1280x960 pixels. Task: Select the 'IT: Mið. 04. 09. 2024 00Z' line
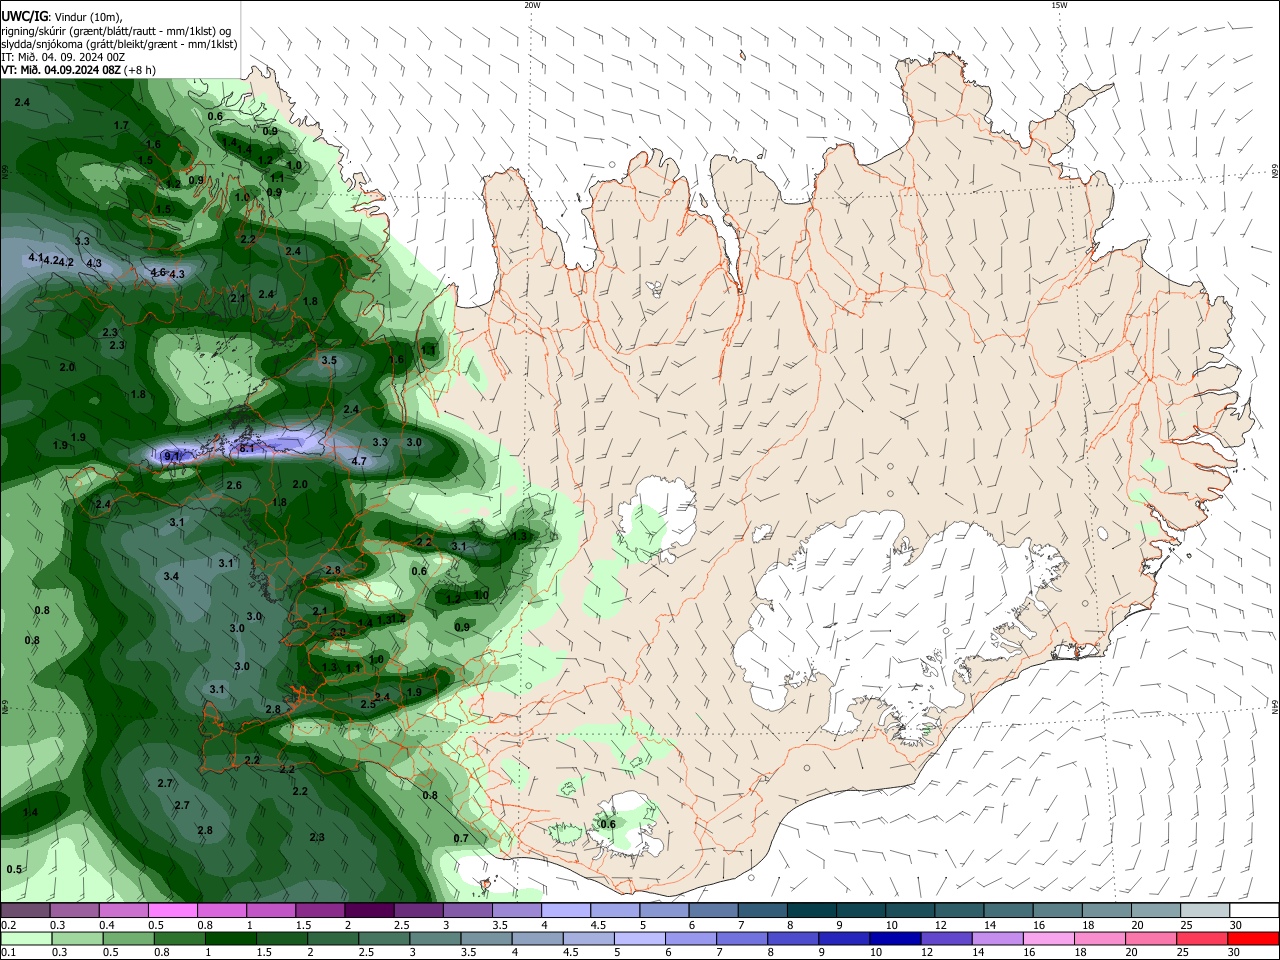[x=63, y=57]
